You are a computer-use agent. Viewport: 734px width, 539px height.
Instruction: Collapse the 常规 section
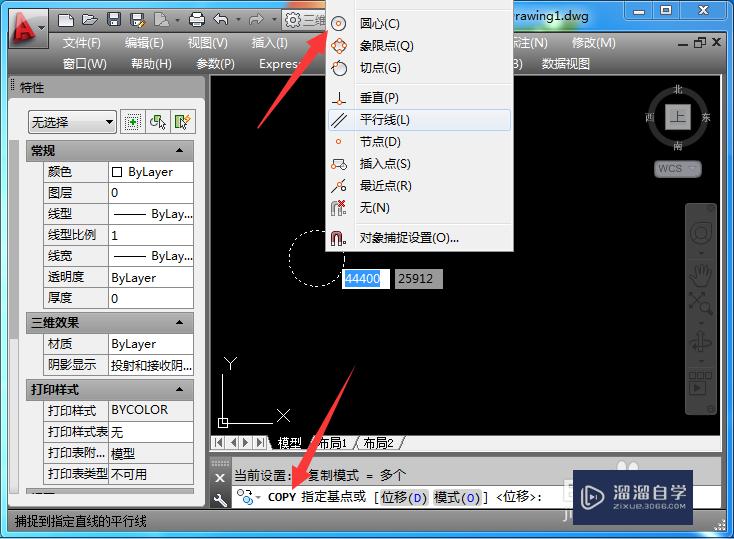point(179,150)
